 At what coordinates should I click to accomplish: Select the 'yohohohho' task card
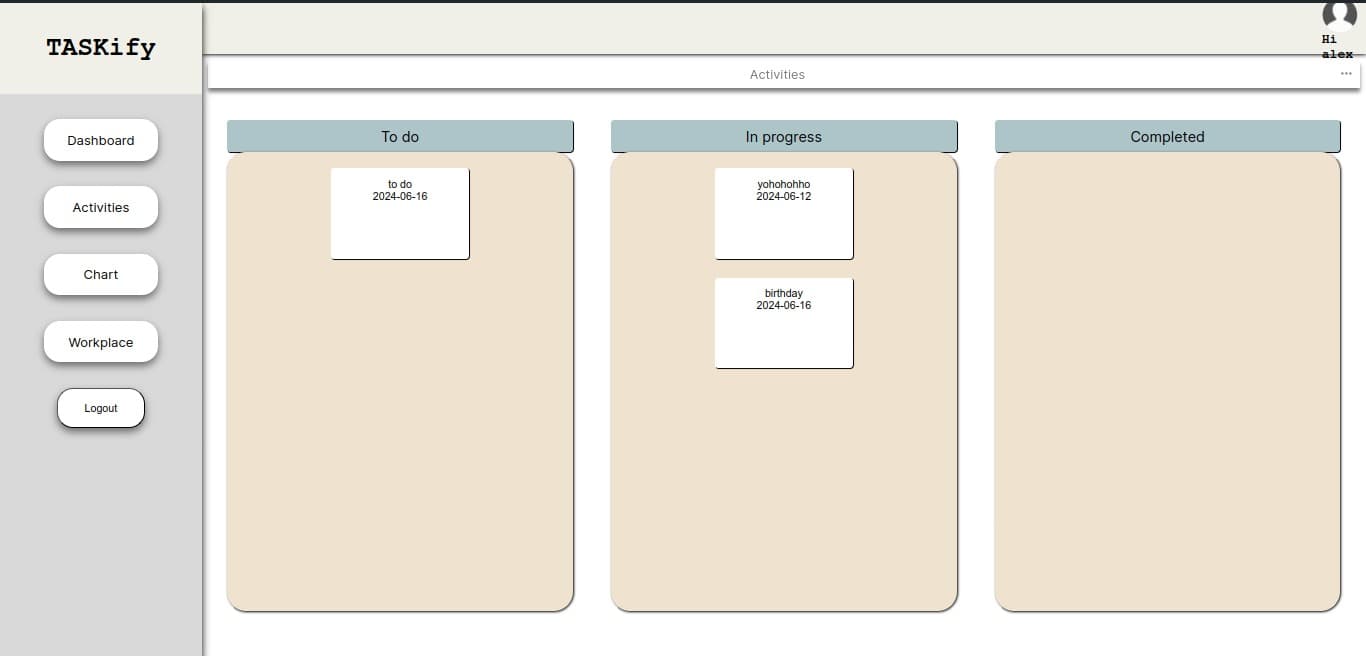coord(783,213)
